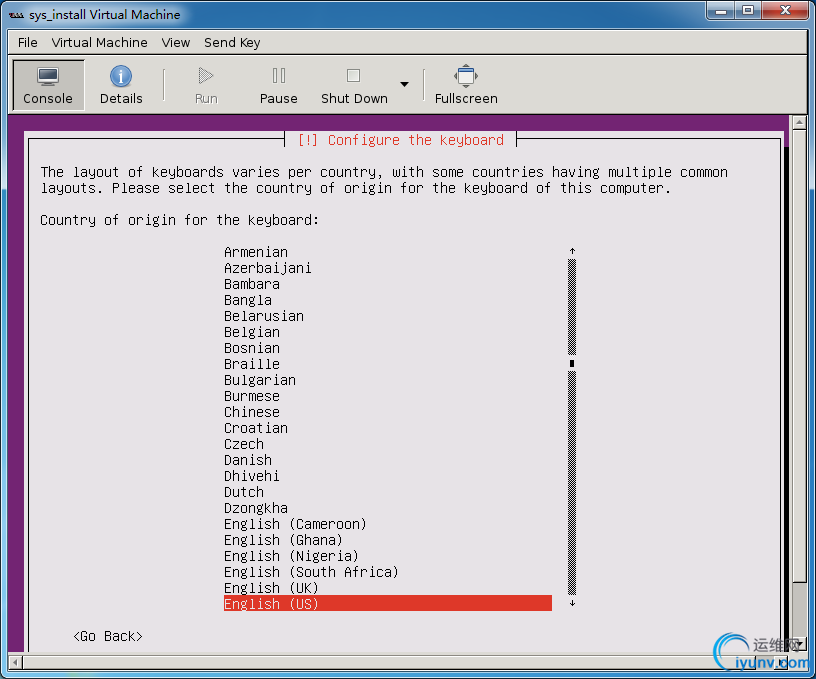Select Dhivehi keyboard layout
816x679 pixels.
[x=252, y=476]
